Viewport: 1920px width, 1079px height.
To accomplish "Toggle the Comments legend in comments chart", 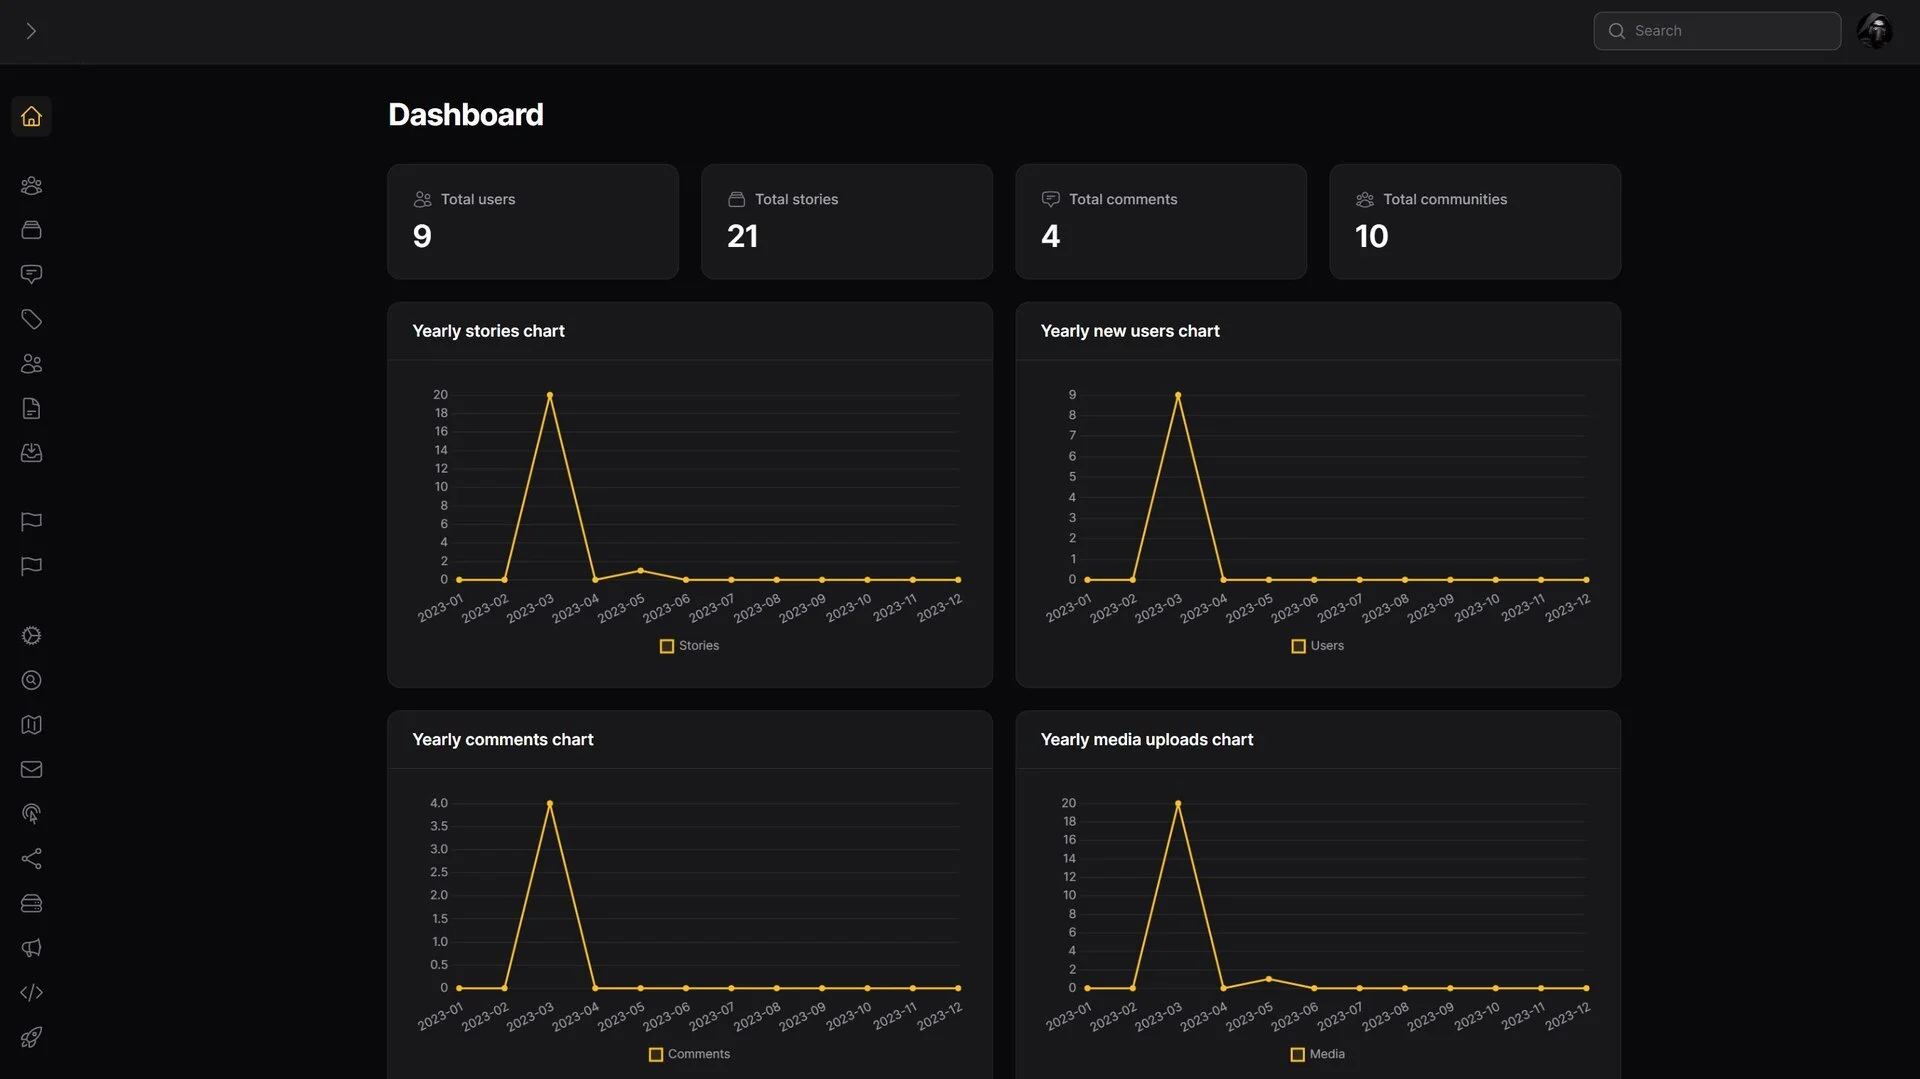I will coord(689,1054).
